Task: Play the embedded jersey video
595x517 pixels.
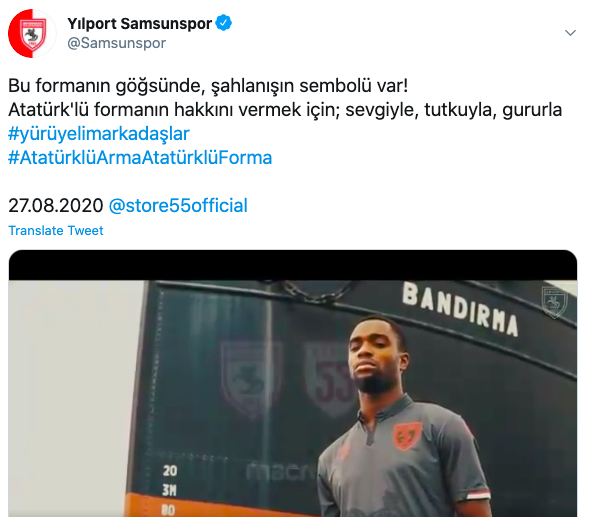Action: click(x=293, y=383)
